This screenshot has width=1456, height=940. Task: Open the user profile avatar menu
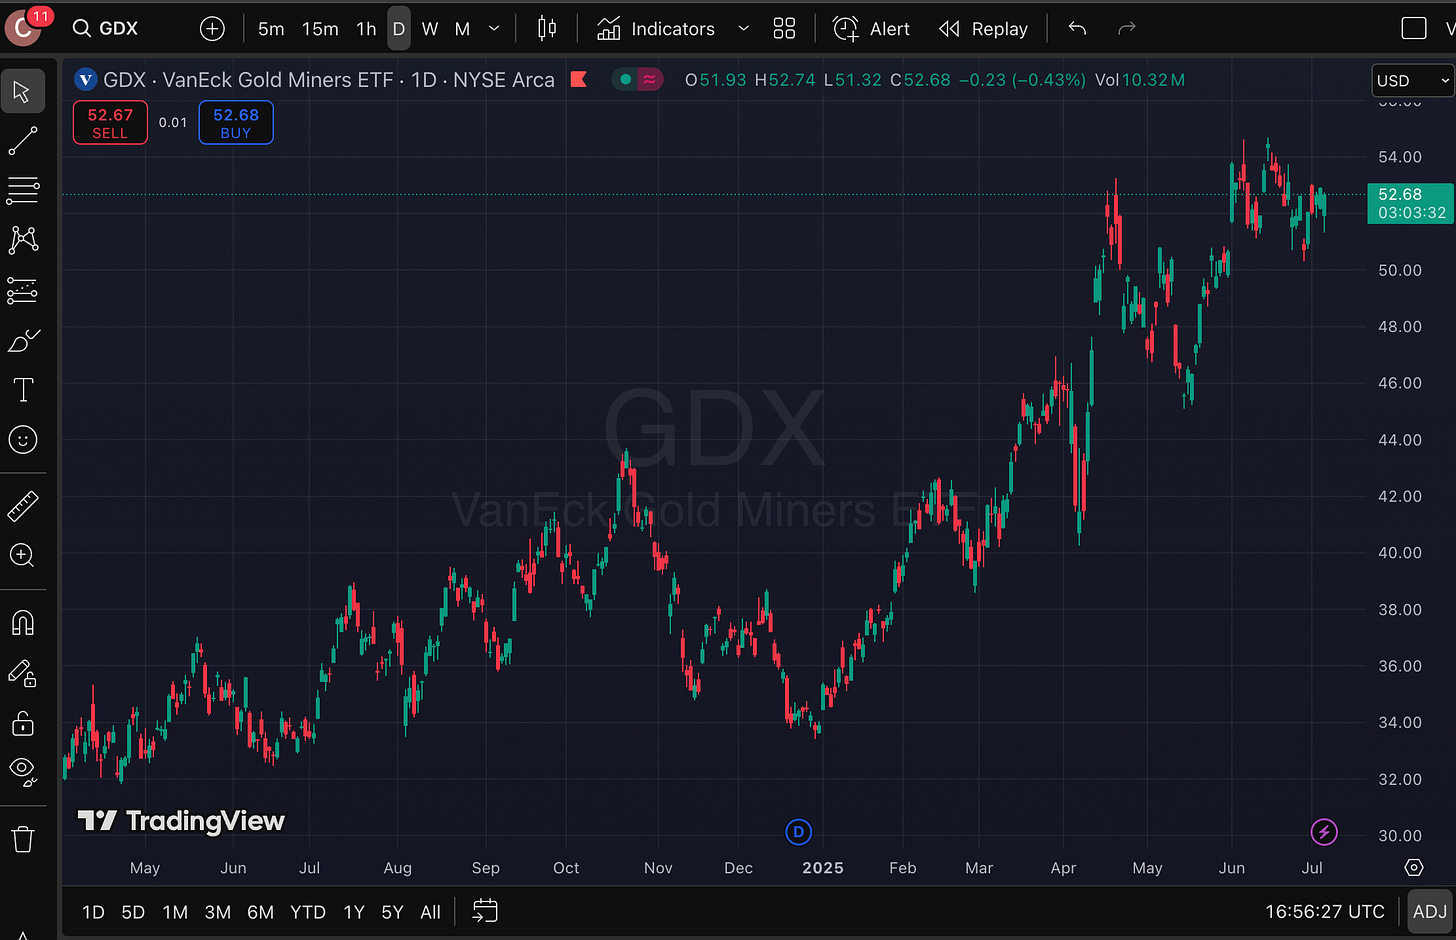[x=21, y=29]
